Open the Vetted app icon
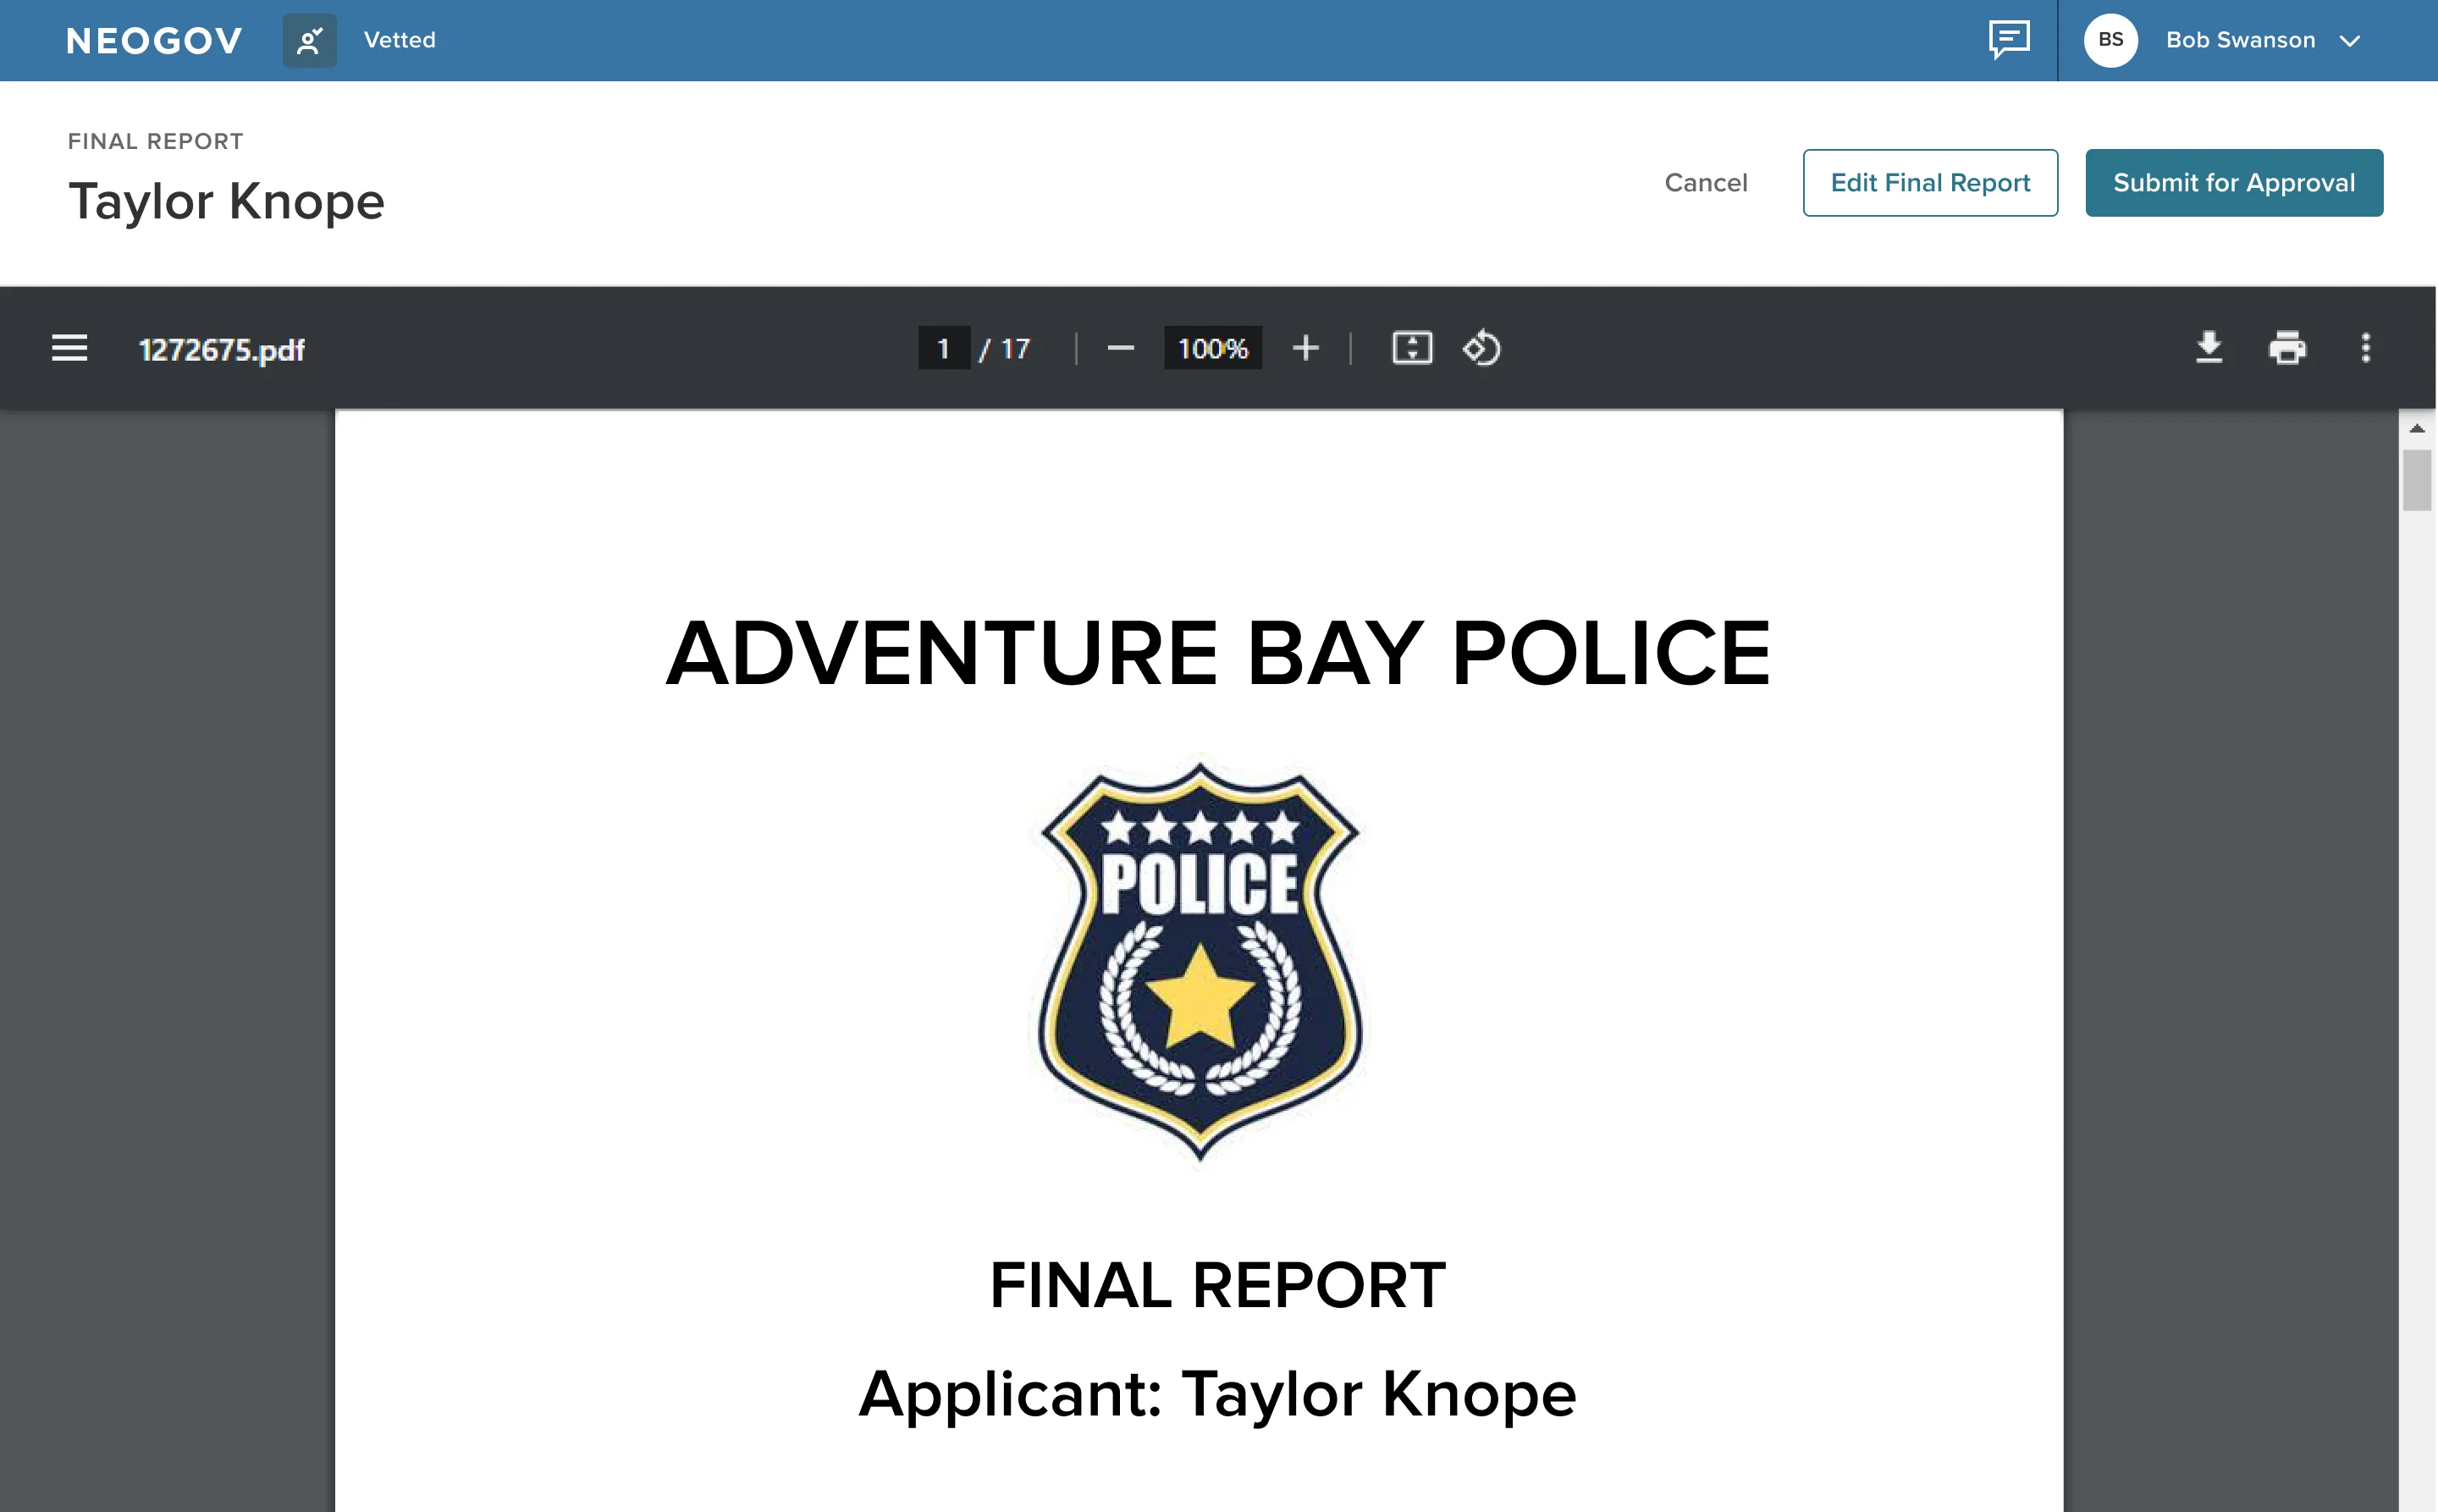This screenshot has height=1512, width=2438. 310,40
